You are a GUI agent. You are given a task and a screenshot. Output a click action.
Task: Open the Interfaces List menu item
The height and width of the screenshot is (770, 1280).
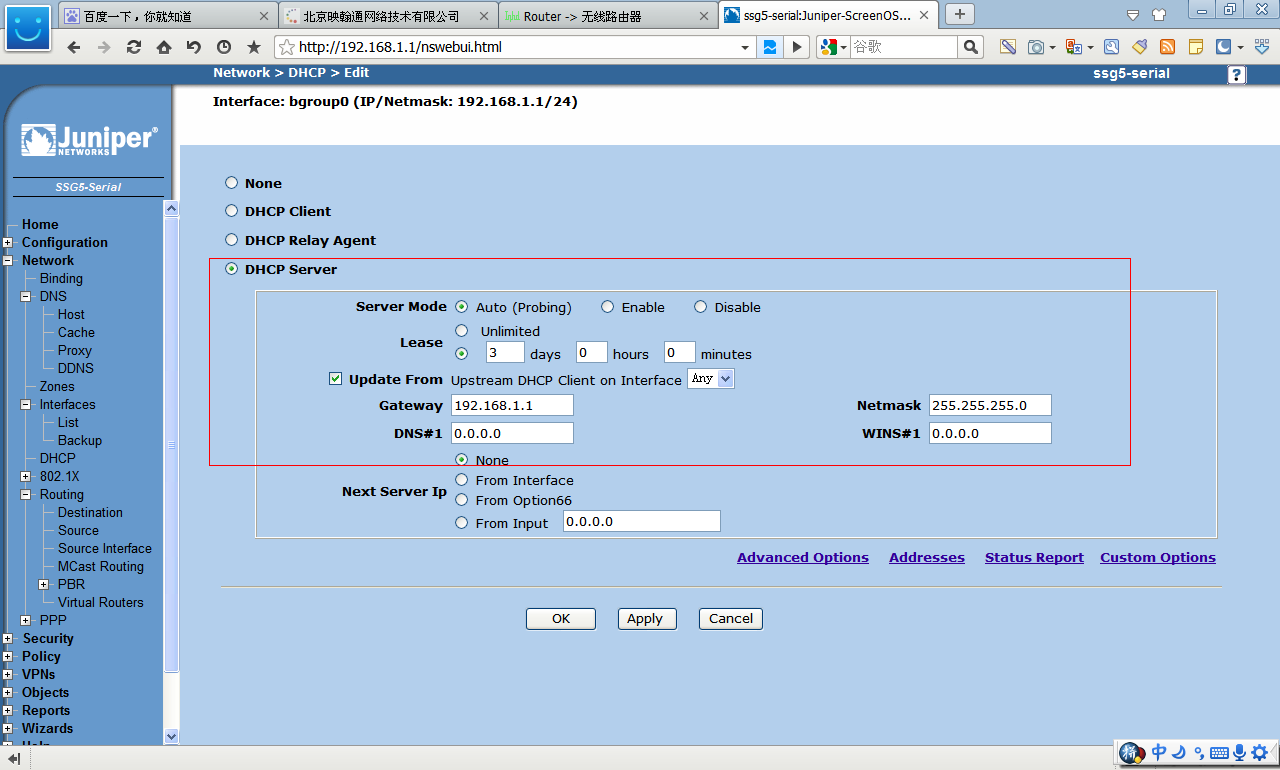pyautogui.click(x=68, y=423)
